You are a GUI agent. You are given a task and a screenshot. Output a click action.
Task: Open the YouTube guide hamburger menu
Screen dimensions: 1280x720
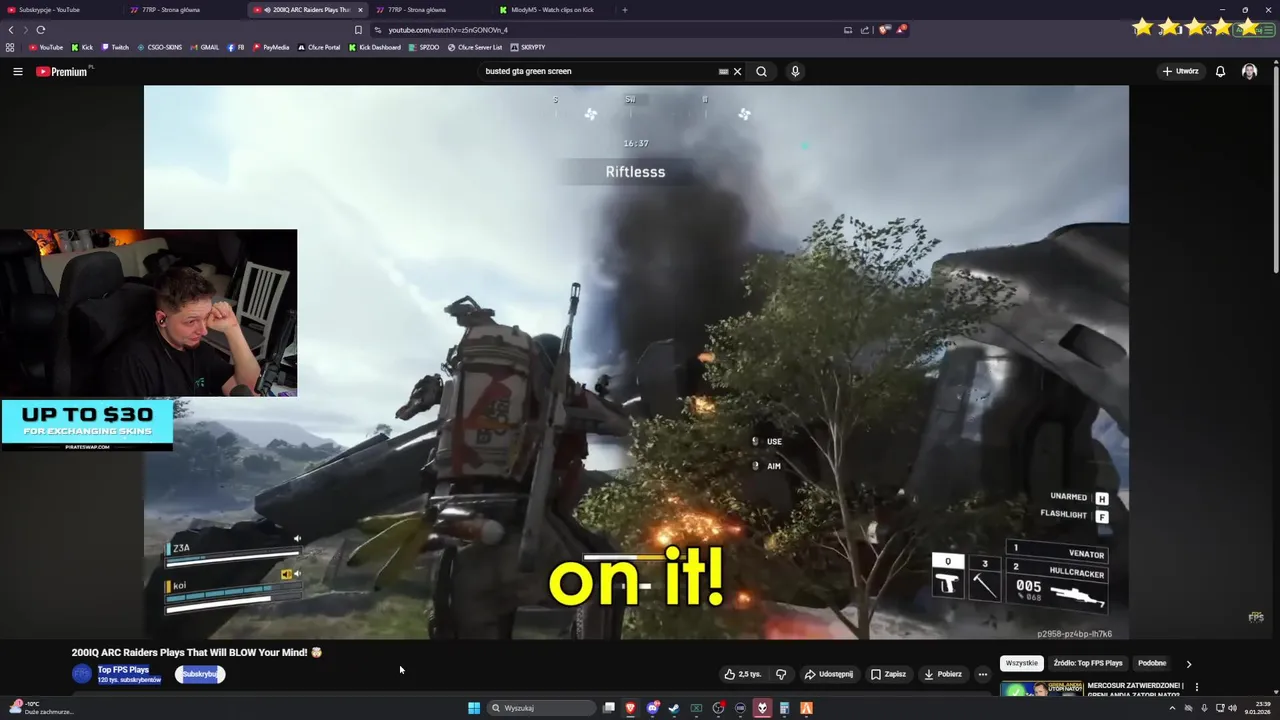17,71
